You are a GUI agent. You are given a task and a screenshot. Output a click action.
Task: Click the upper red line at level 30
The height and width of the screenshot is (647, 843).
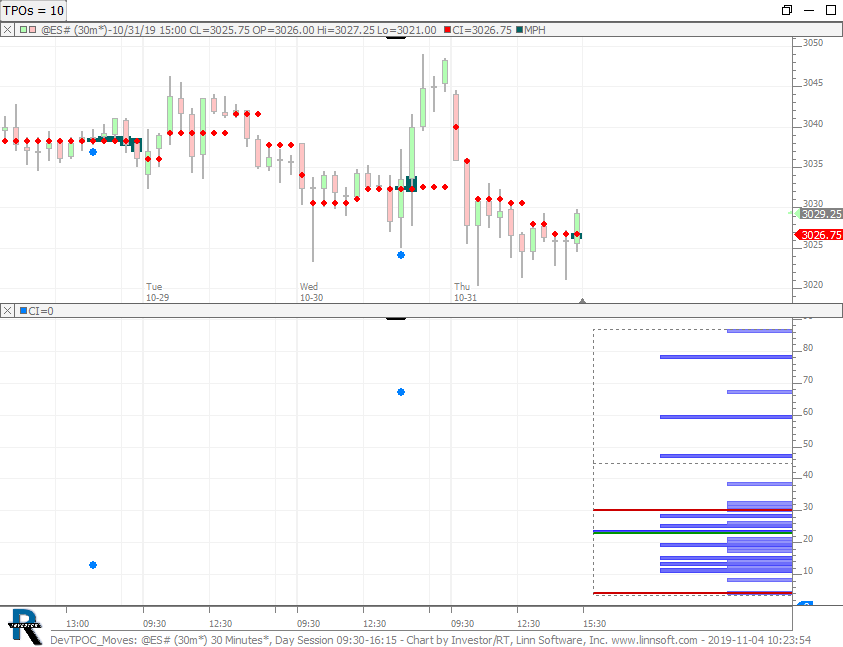pyautogui.click(x=692, y=510)
